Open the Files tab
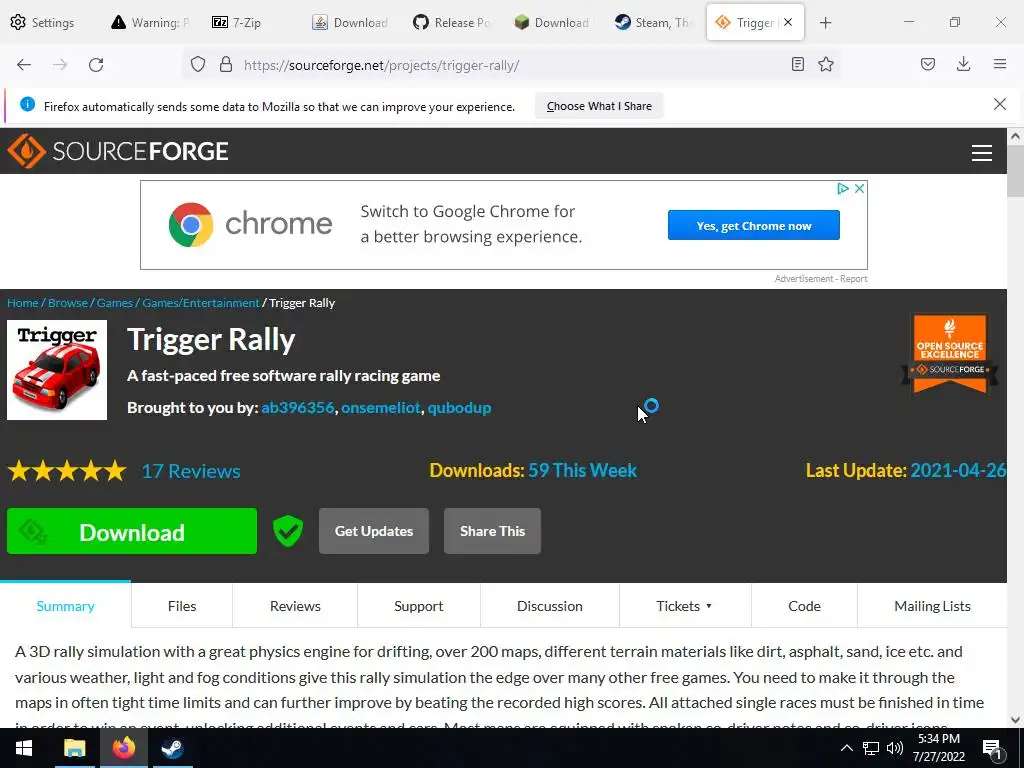This screenshot has height=768, width=1024. [182, 606]
